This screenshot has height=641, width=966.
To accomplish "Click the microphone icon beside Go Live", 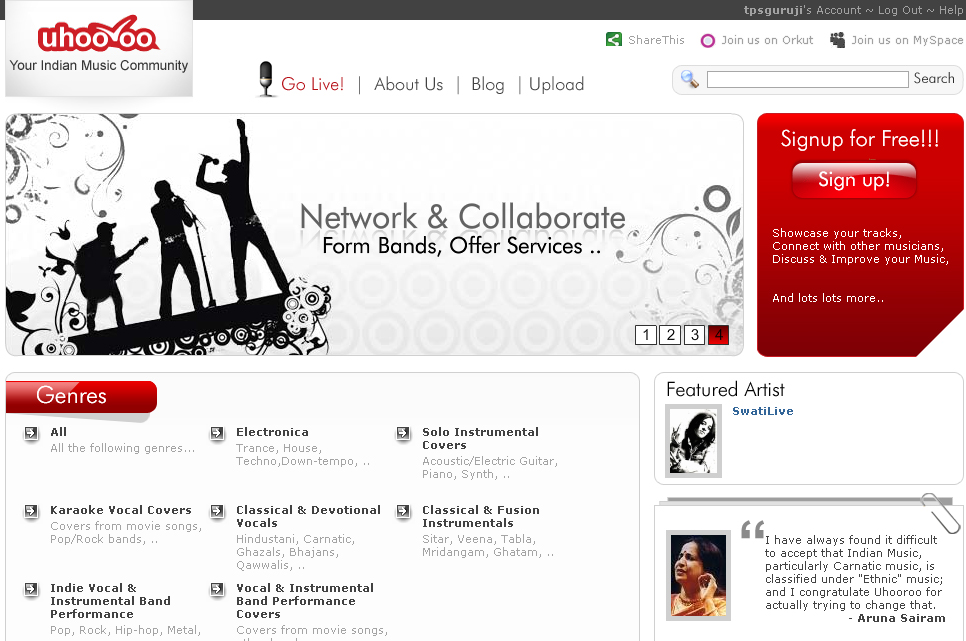I will pyautogui.click(x=266, y=79).
